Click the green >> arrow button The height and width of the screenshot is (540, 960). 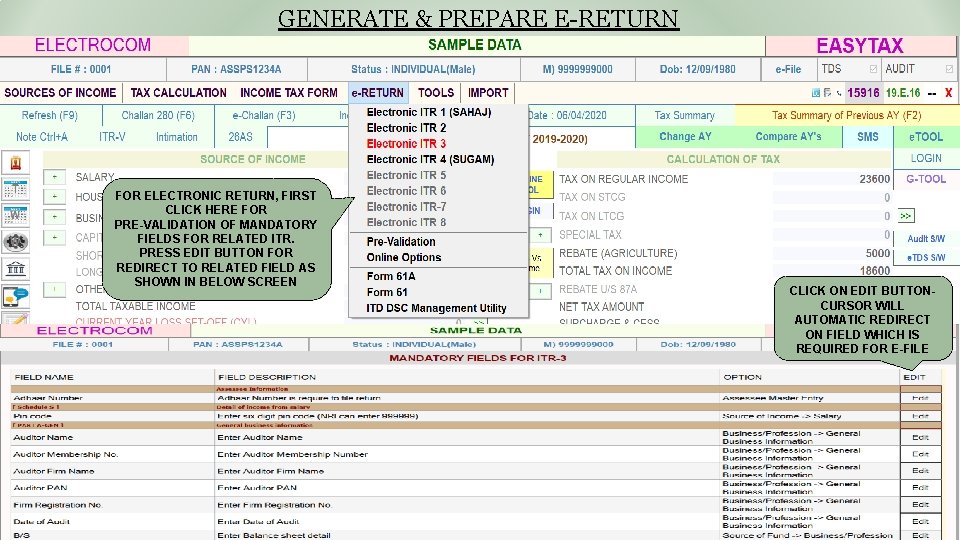[x=906, y=216]
